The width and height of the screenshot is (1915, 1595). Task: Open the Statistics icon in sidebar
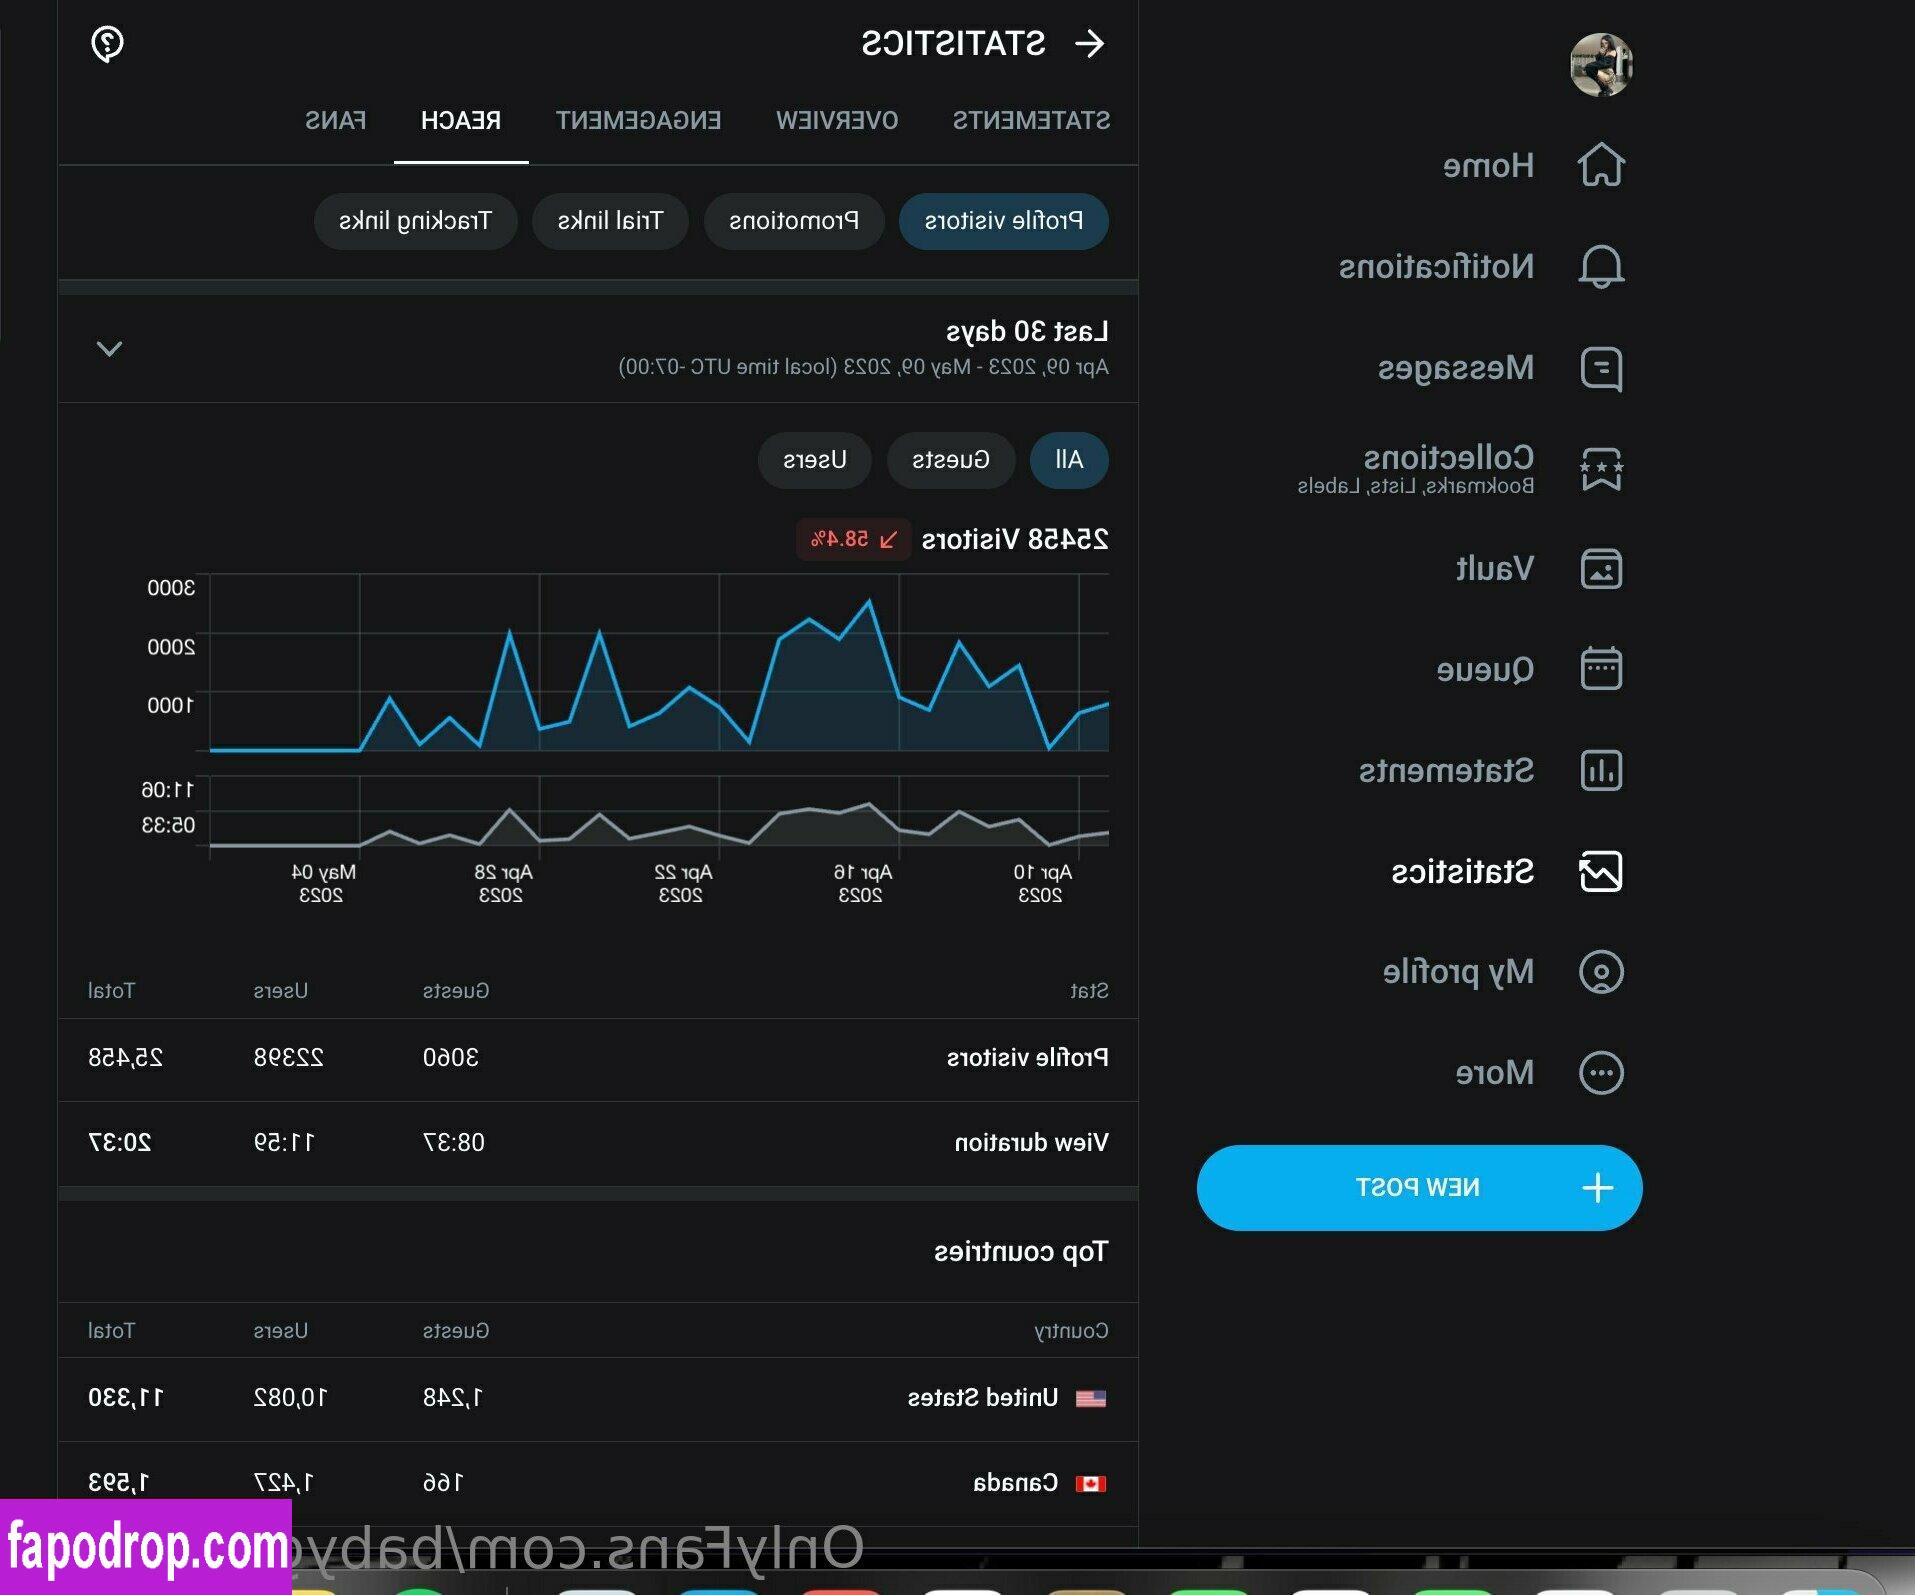point(1601,871)
